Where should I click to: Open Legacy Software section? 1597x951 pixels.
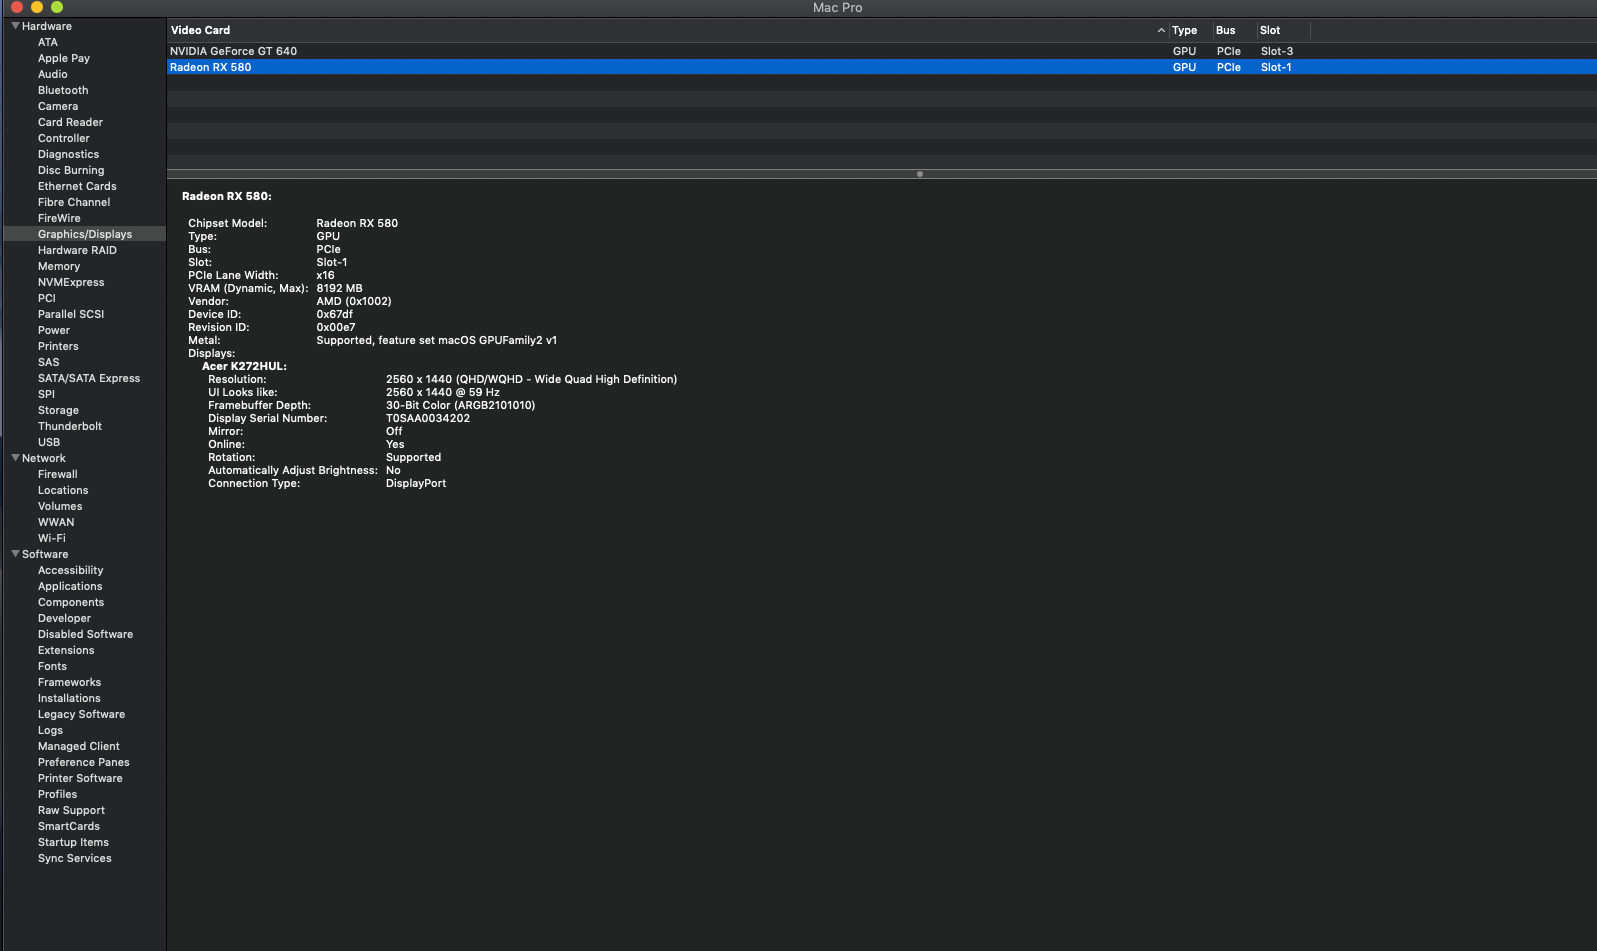point(81,714)
